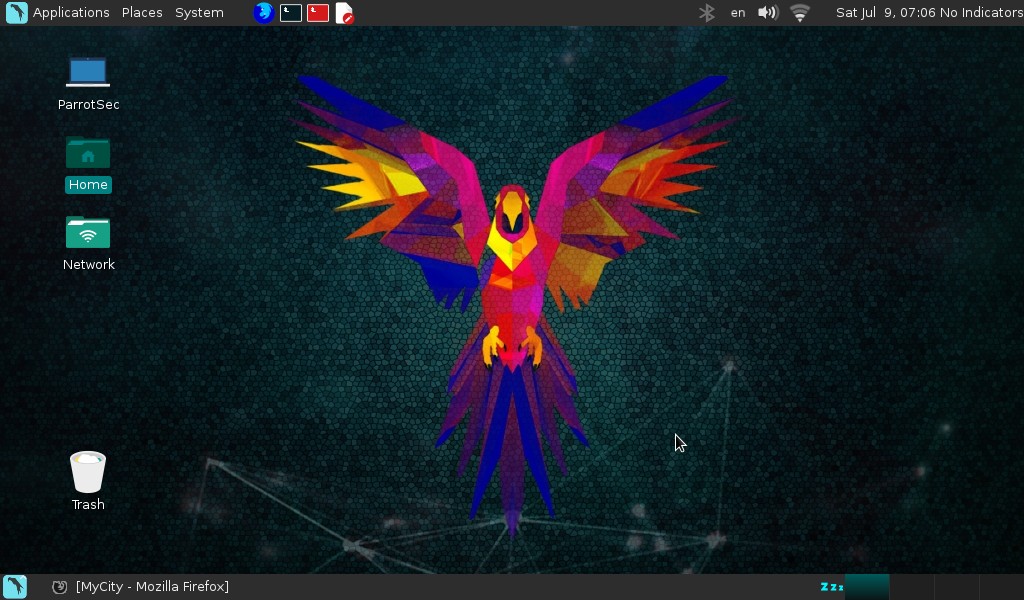
Task: Open the System menu
Action: tap(199, 12)
